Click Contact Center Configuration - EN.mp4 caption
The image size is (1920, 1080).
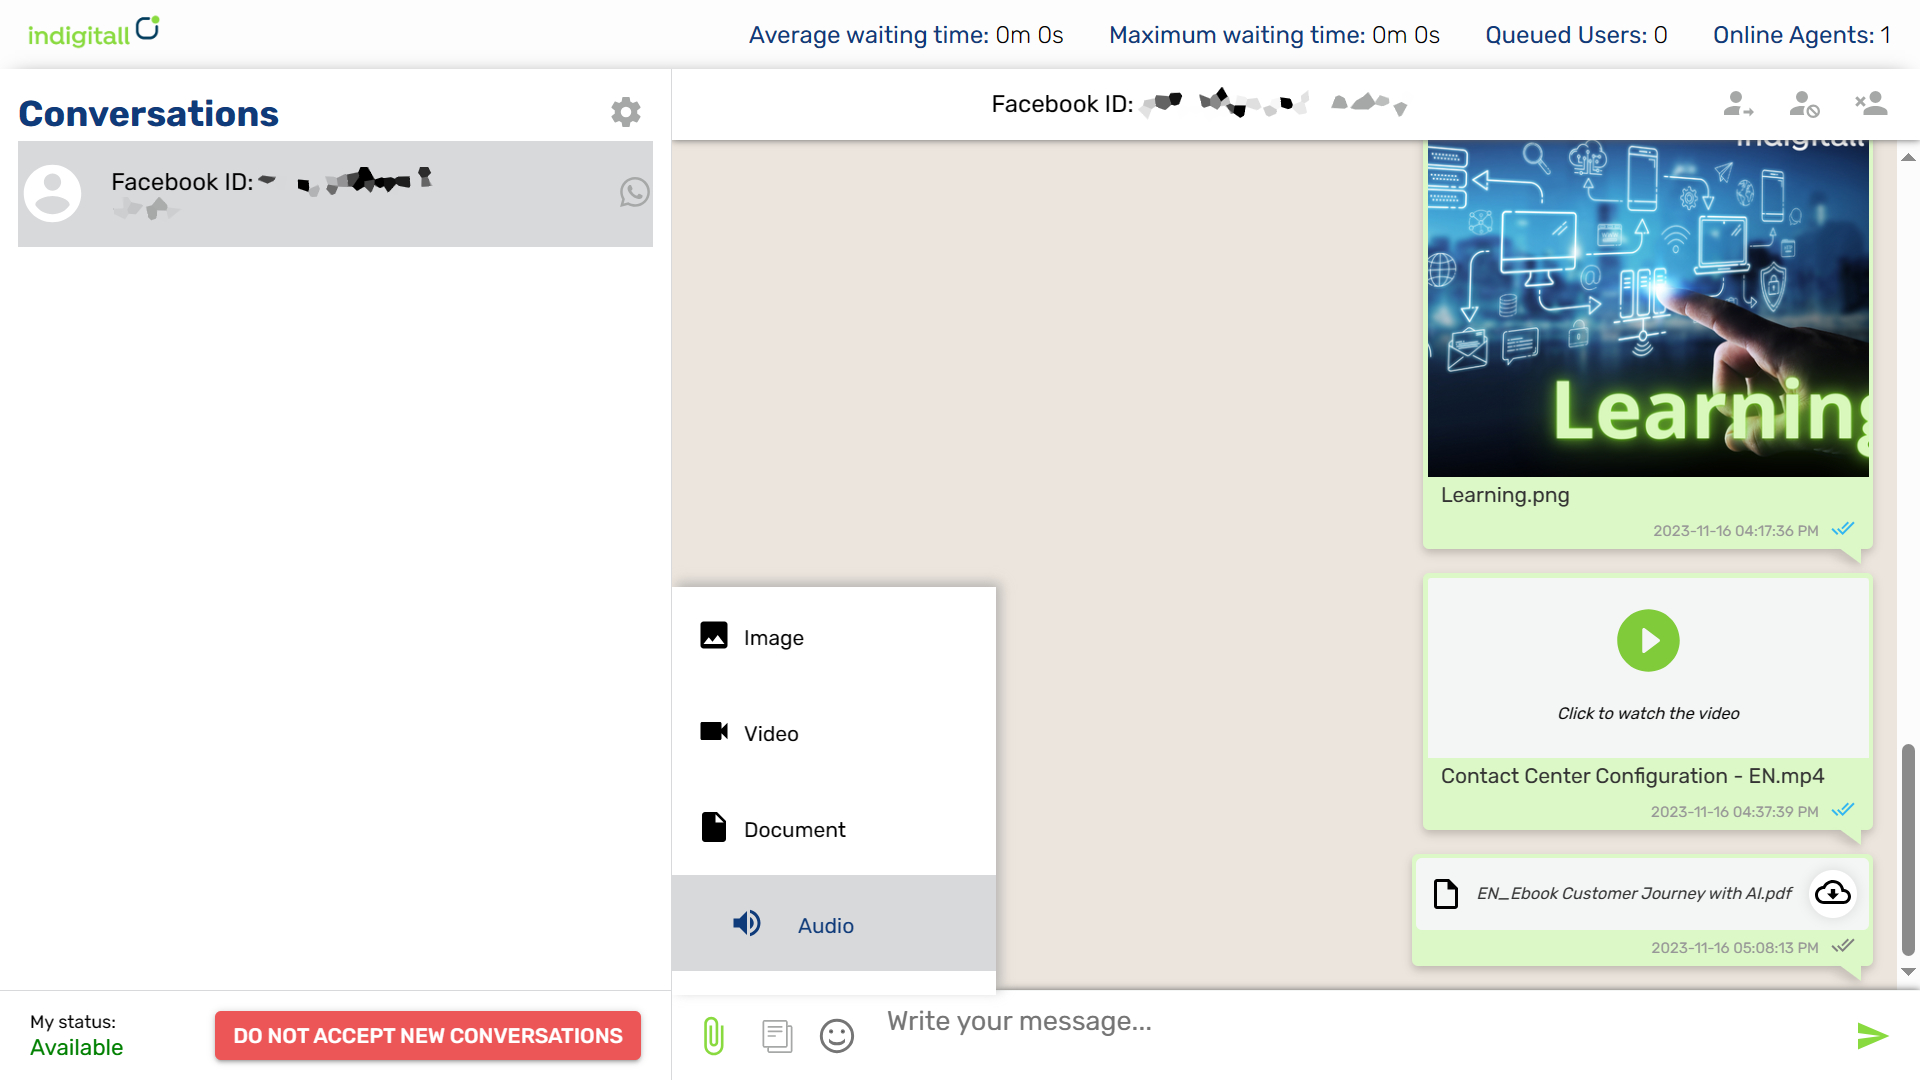[x=1632, y=776]
